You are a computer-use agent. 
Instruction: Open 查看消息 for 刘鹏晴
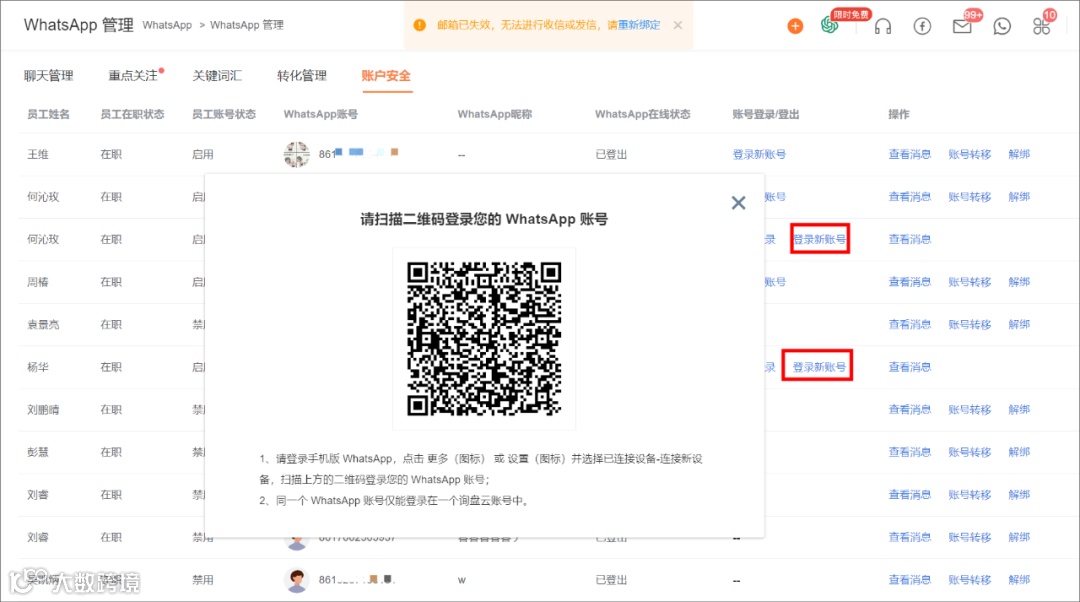tap(910, 410)
